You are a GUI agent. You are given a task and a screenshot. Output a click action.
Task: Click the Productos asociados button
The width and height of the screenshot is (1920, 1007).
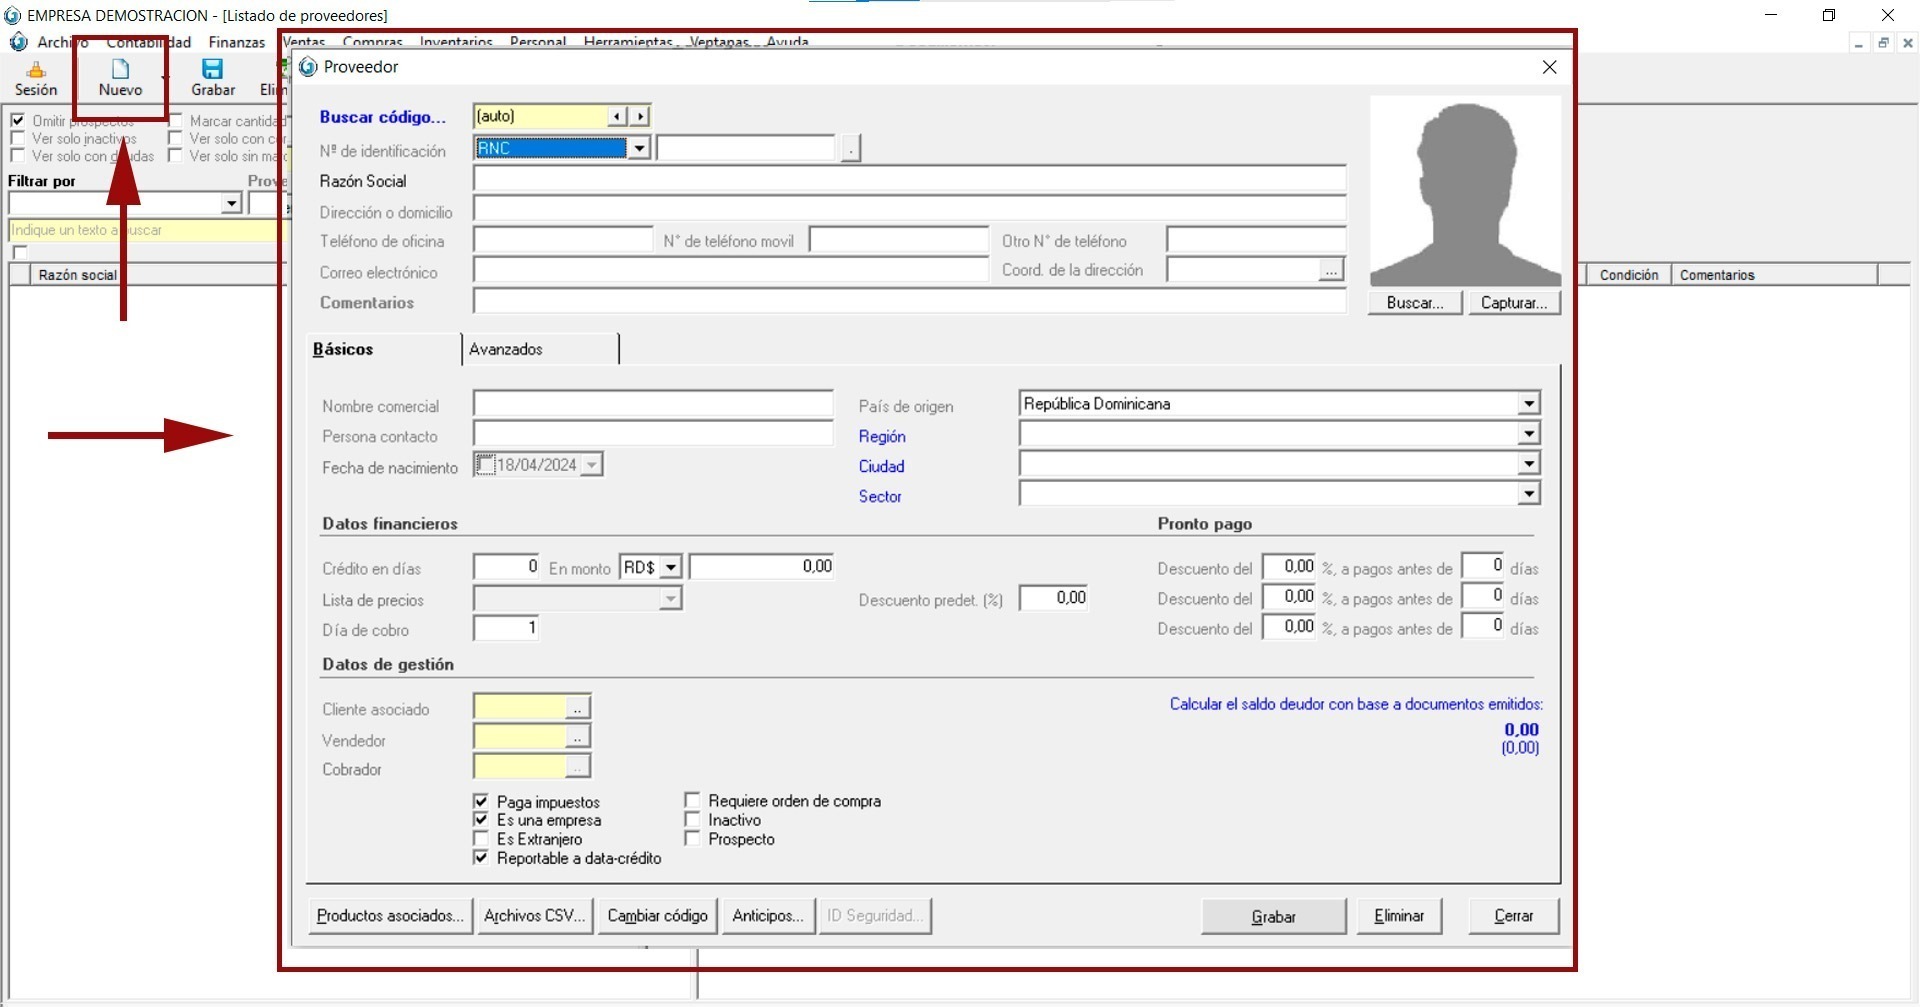[x=389, y=916]
